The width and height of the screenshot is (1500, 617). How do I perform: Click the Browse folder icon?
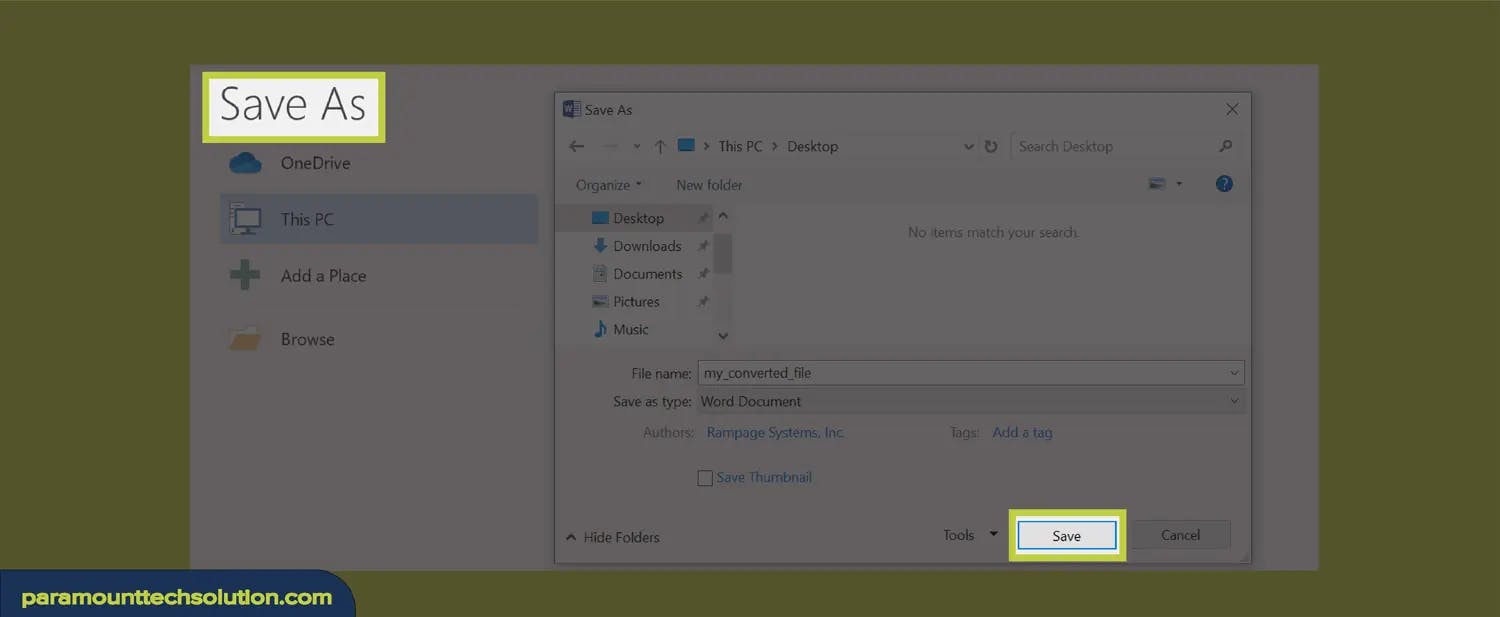click(245, 339)
